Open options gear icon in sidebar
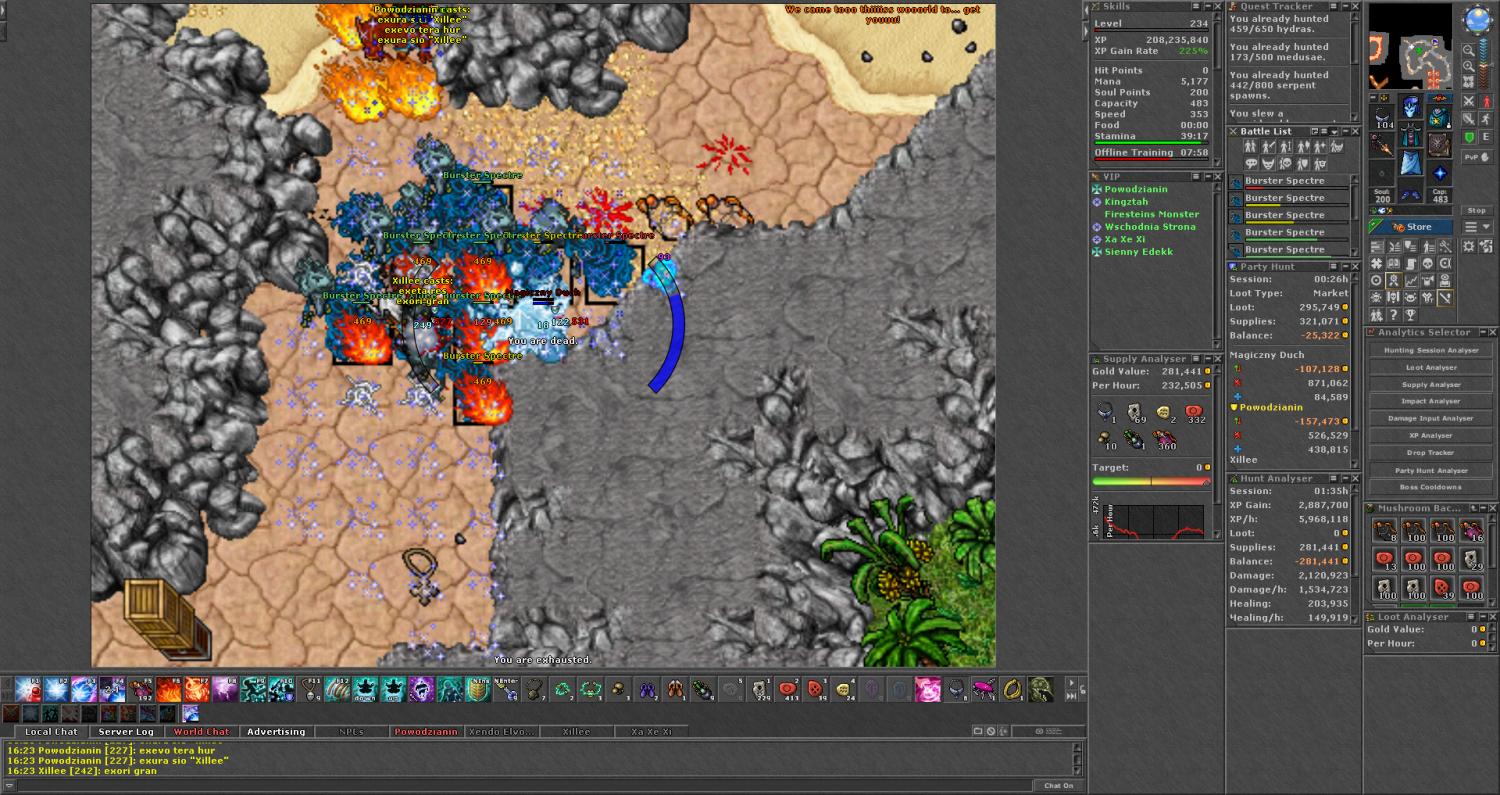This screenshot has width=1500, height=795. pos(1469,246)
